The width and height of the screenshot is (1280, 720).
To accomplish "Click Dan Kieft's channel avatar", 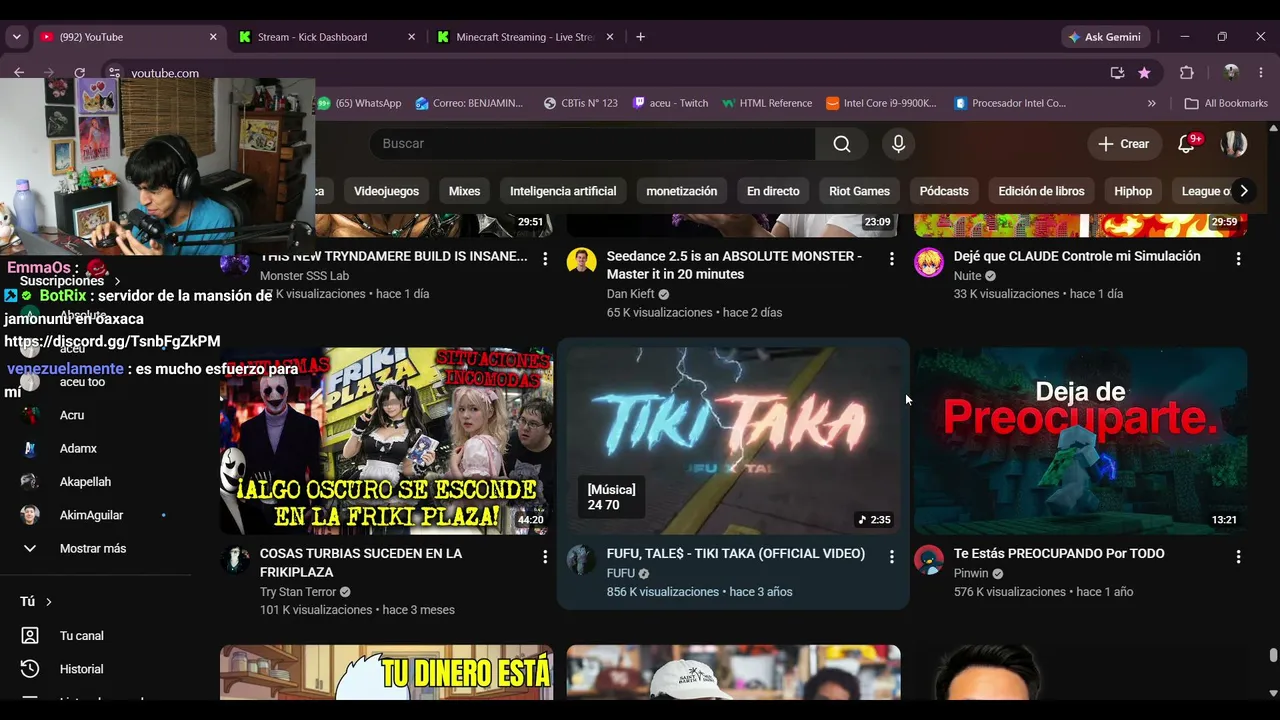I will click(581, 262).
